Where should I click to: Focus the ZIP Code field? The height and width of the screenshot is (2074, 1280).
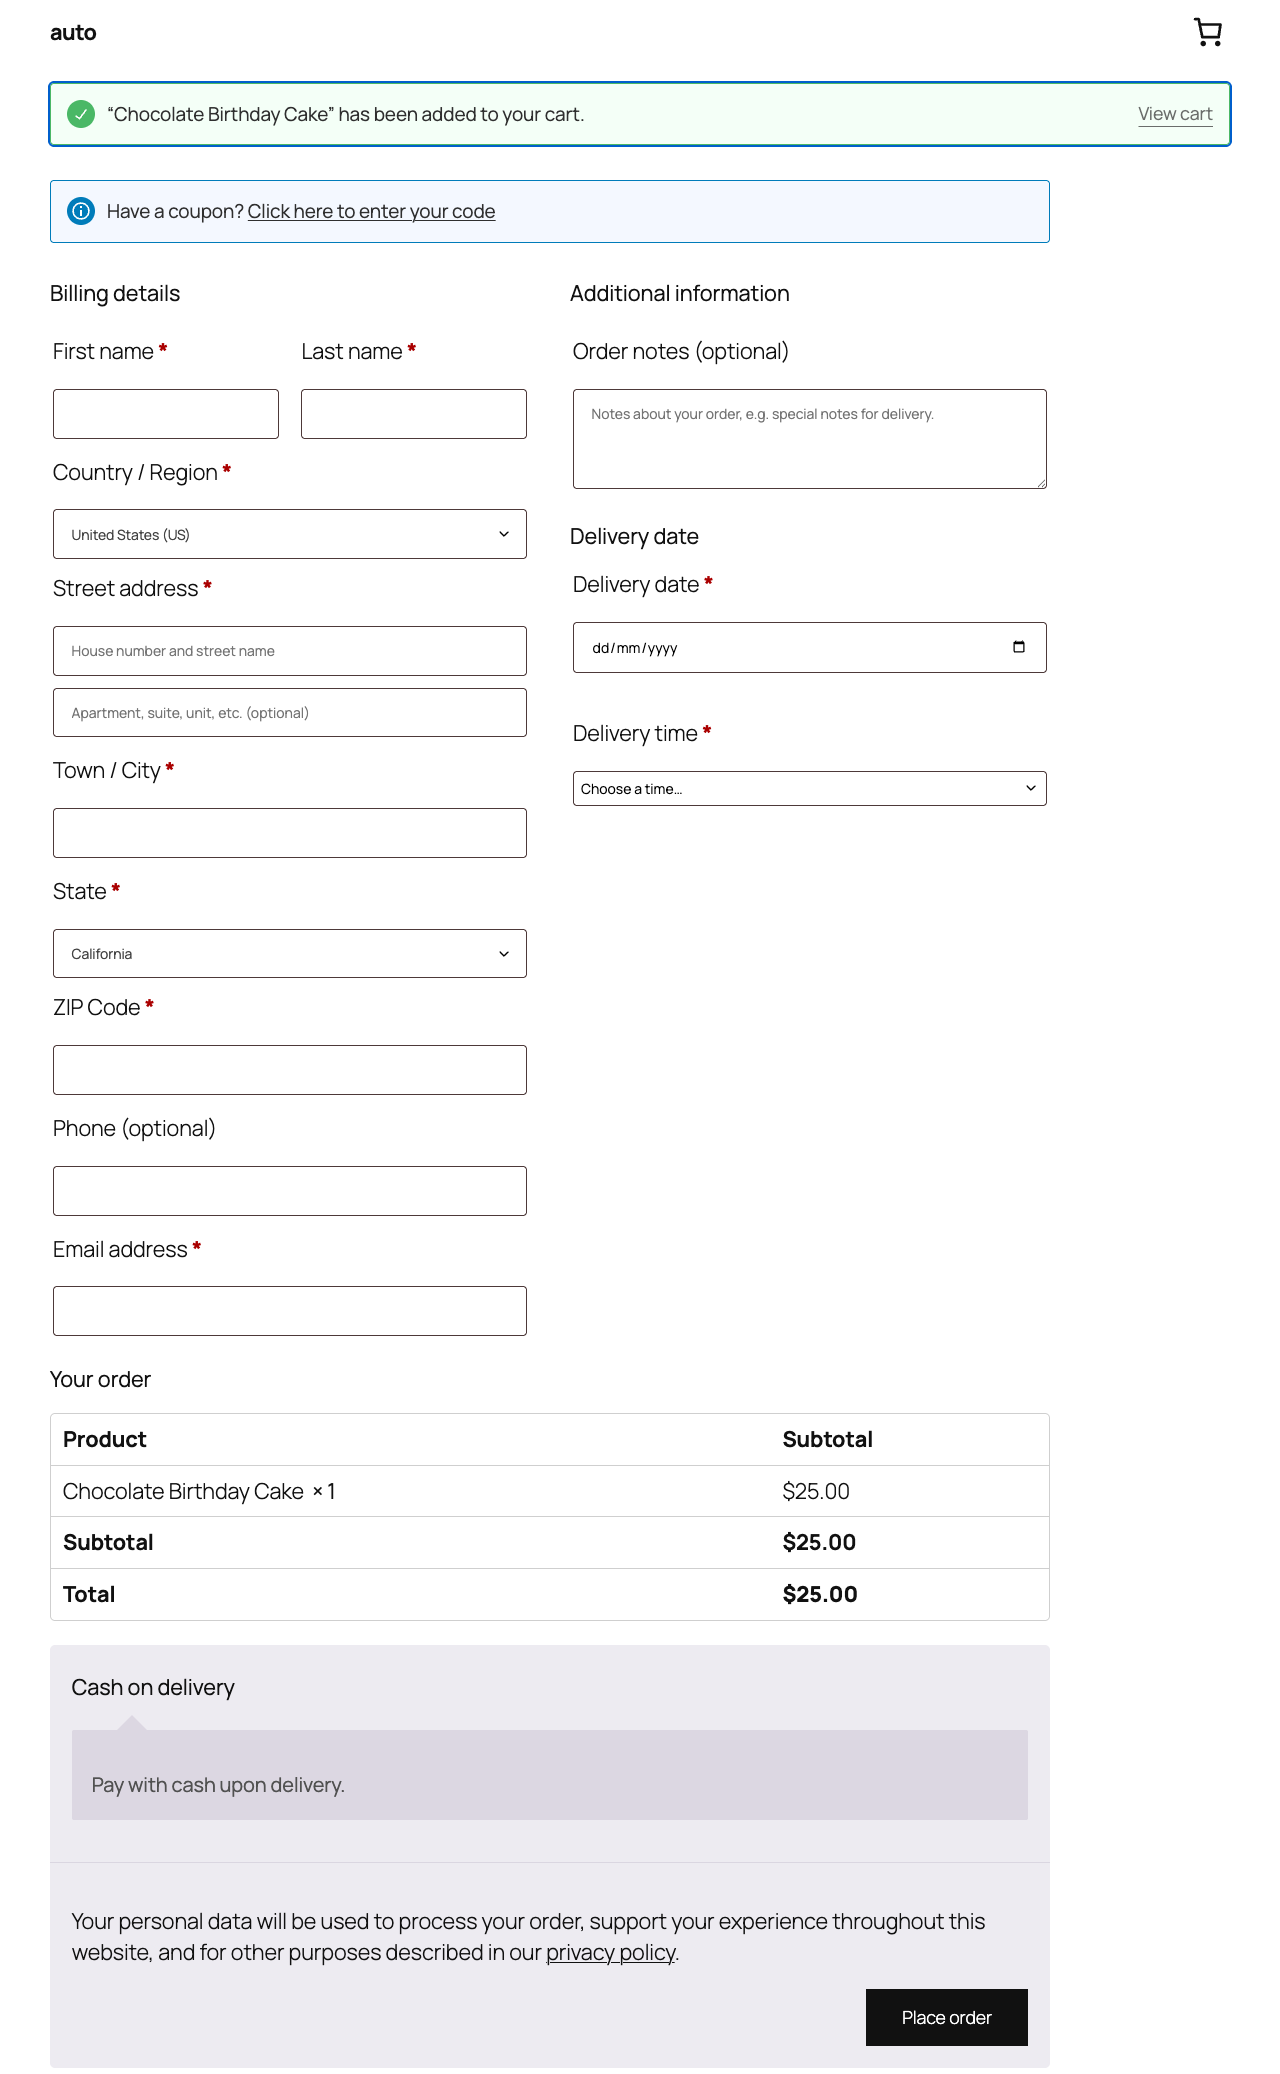pyautogui.click(x=290, y=1070)
